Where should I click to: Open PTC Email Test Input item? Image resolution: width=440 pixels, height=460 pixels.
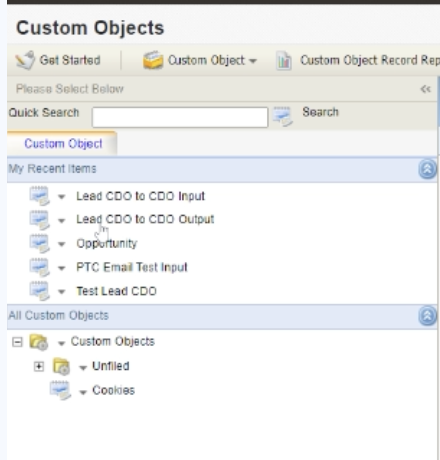click(x=132, y=267)
